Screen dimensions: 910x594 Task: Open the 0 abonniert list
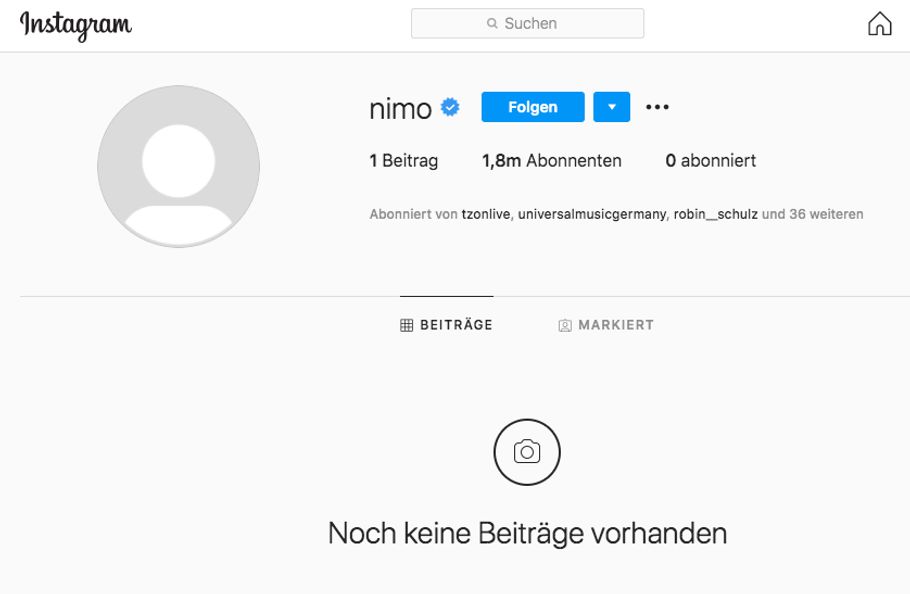pyautogui.click(x=710, y=161)
